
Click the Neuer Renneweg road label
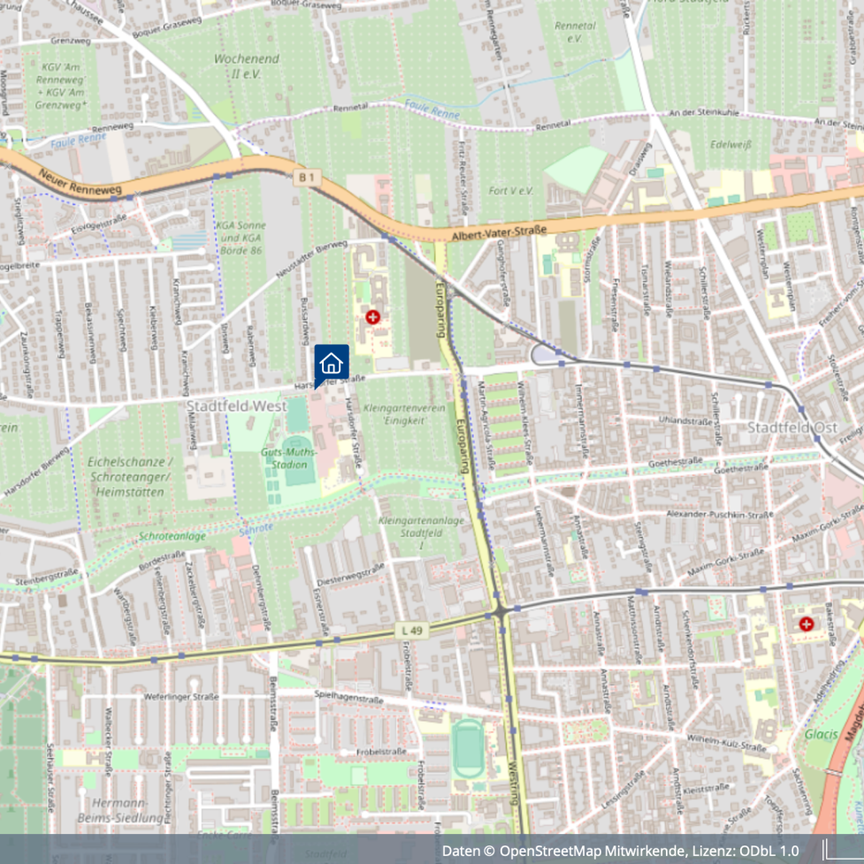[80, 182]
